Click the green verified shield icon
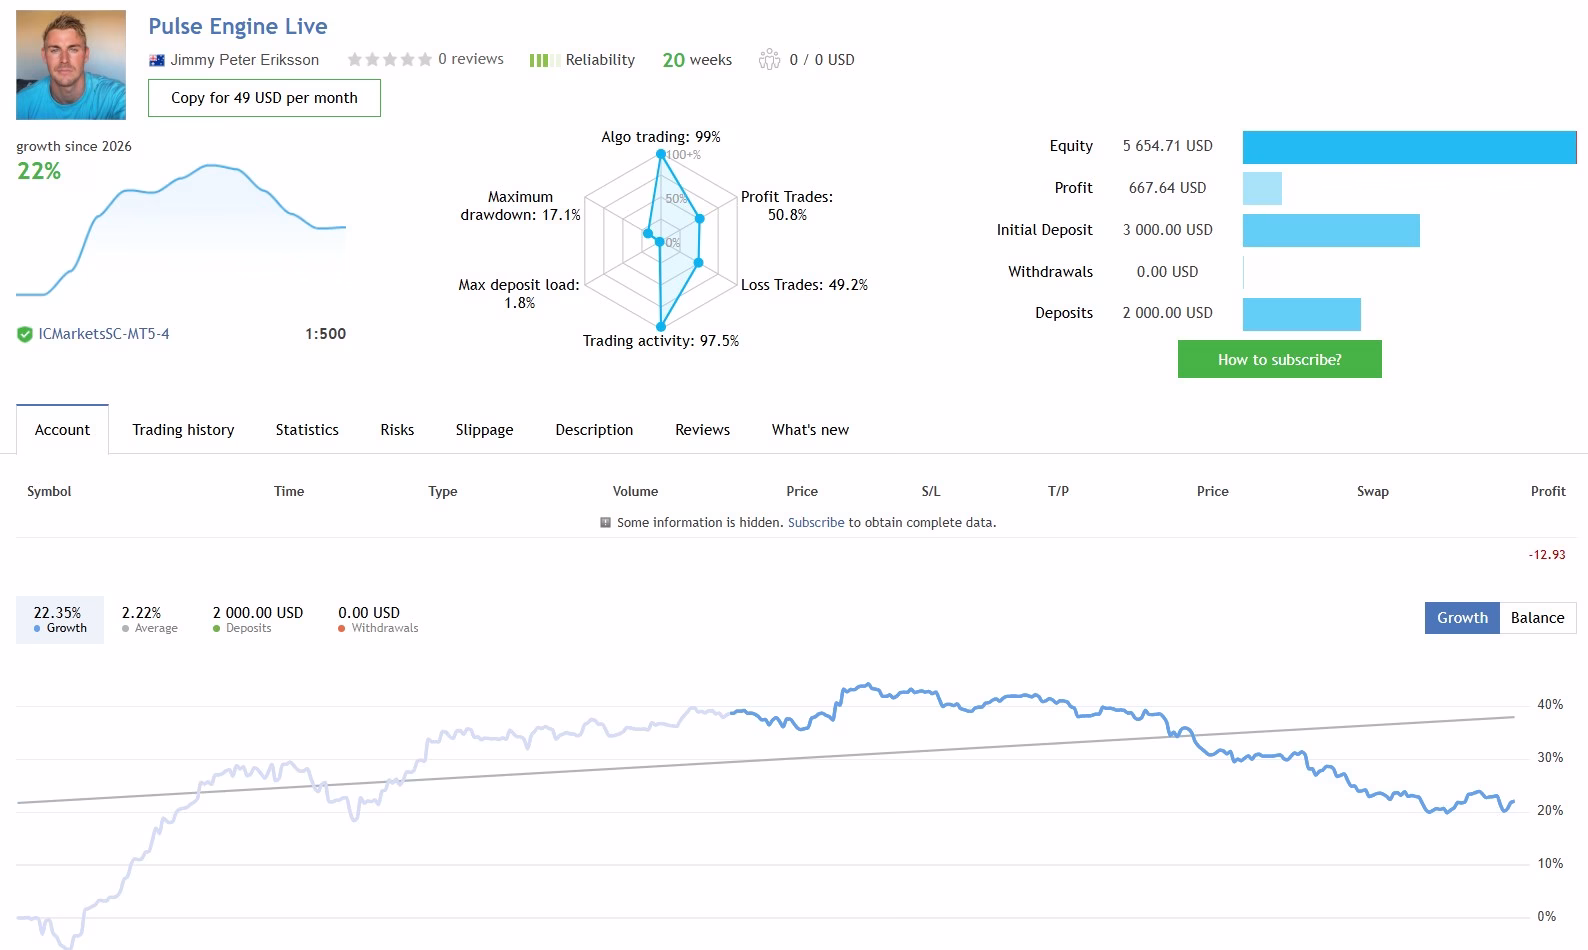 (25, 334)
